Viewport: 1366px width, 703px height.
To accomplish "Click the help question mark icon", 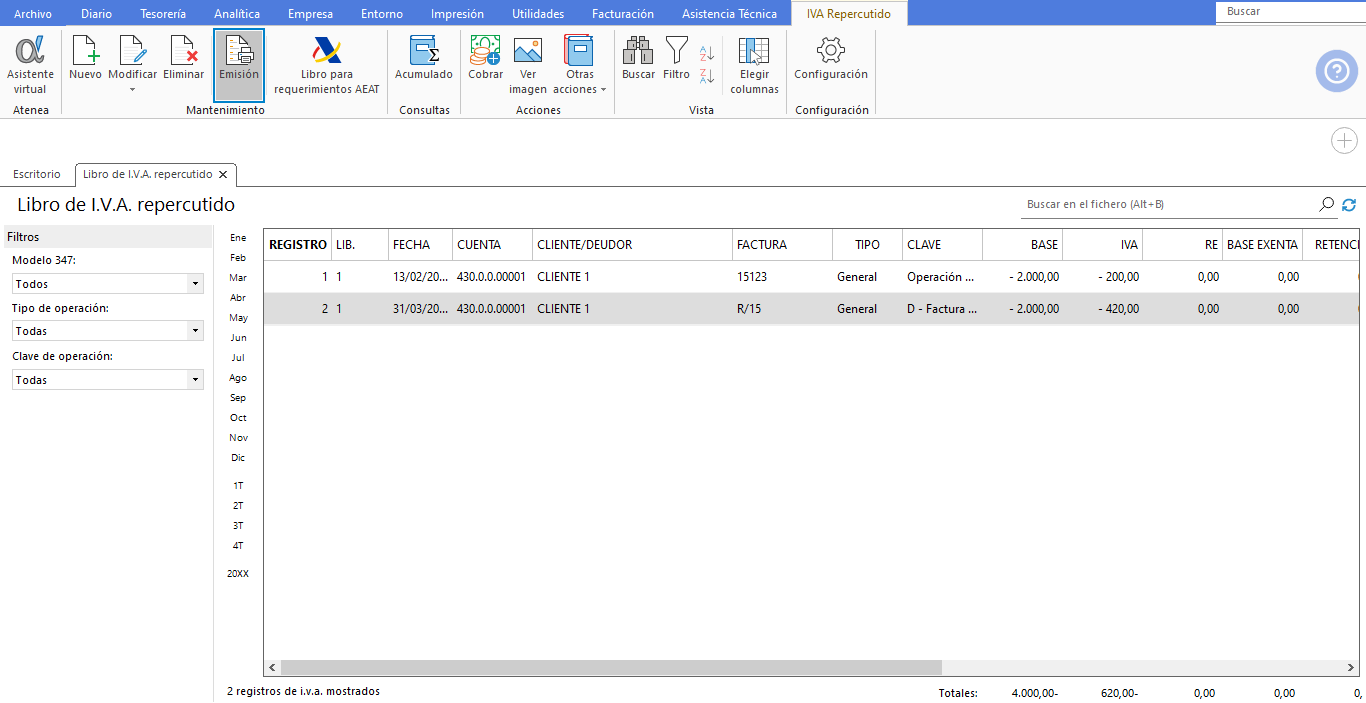I will pyautogui.click(x=1337, y=71).
